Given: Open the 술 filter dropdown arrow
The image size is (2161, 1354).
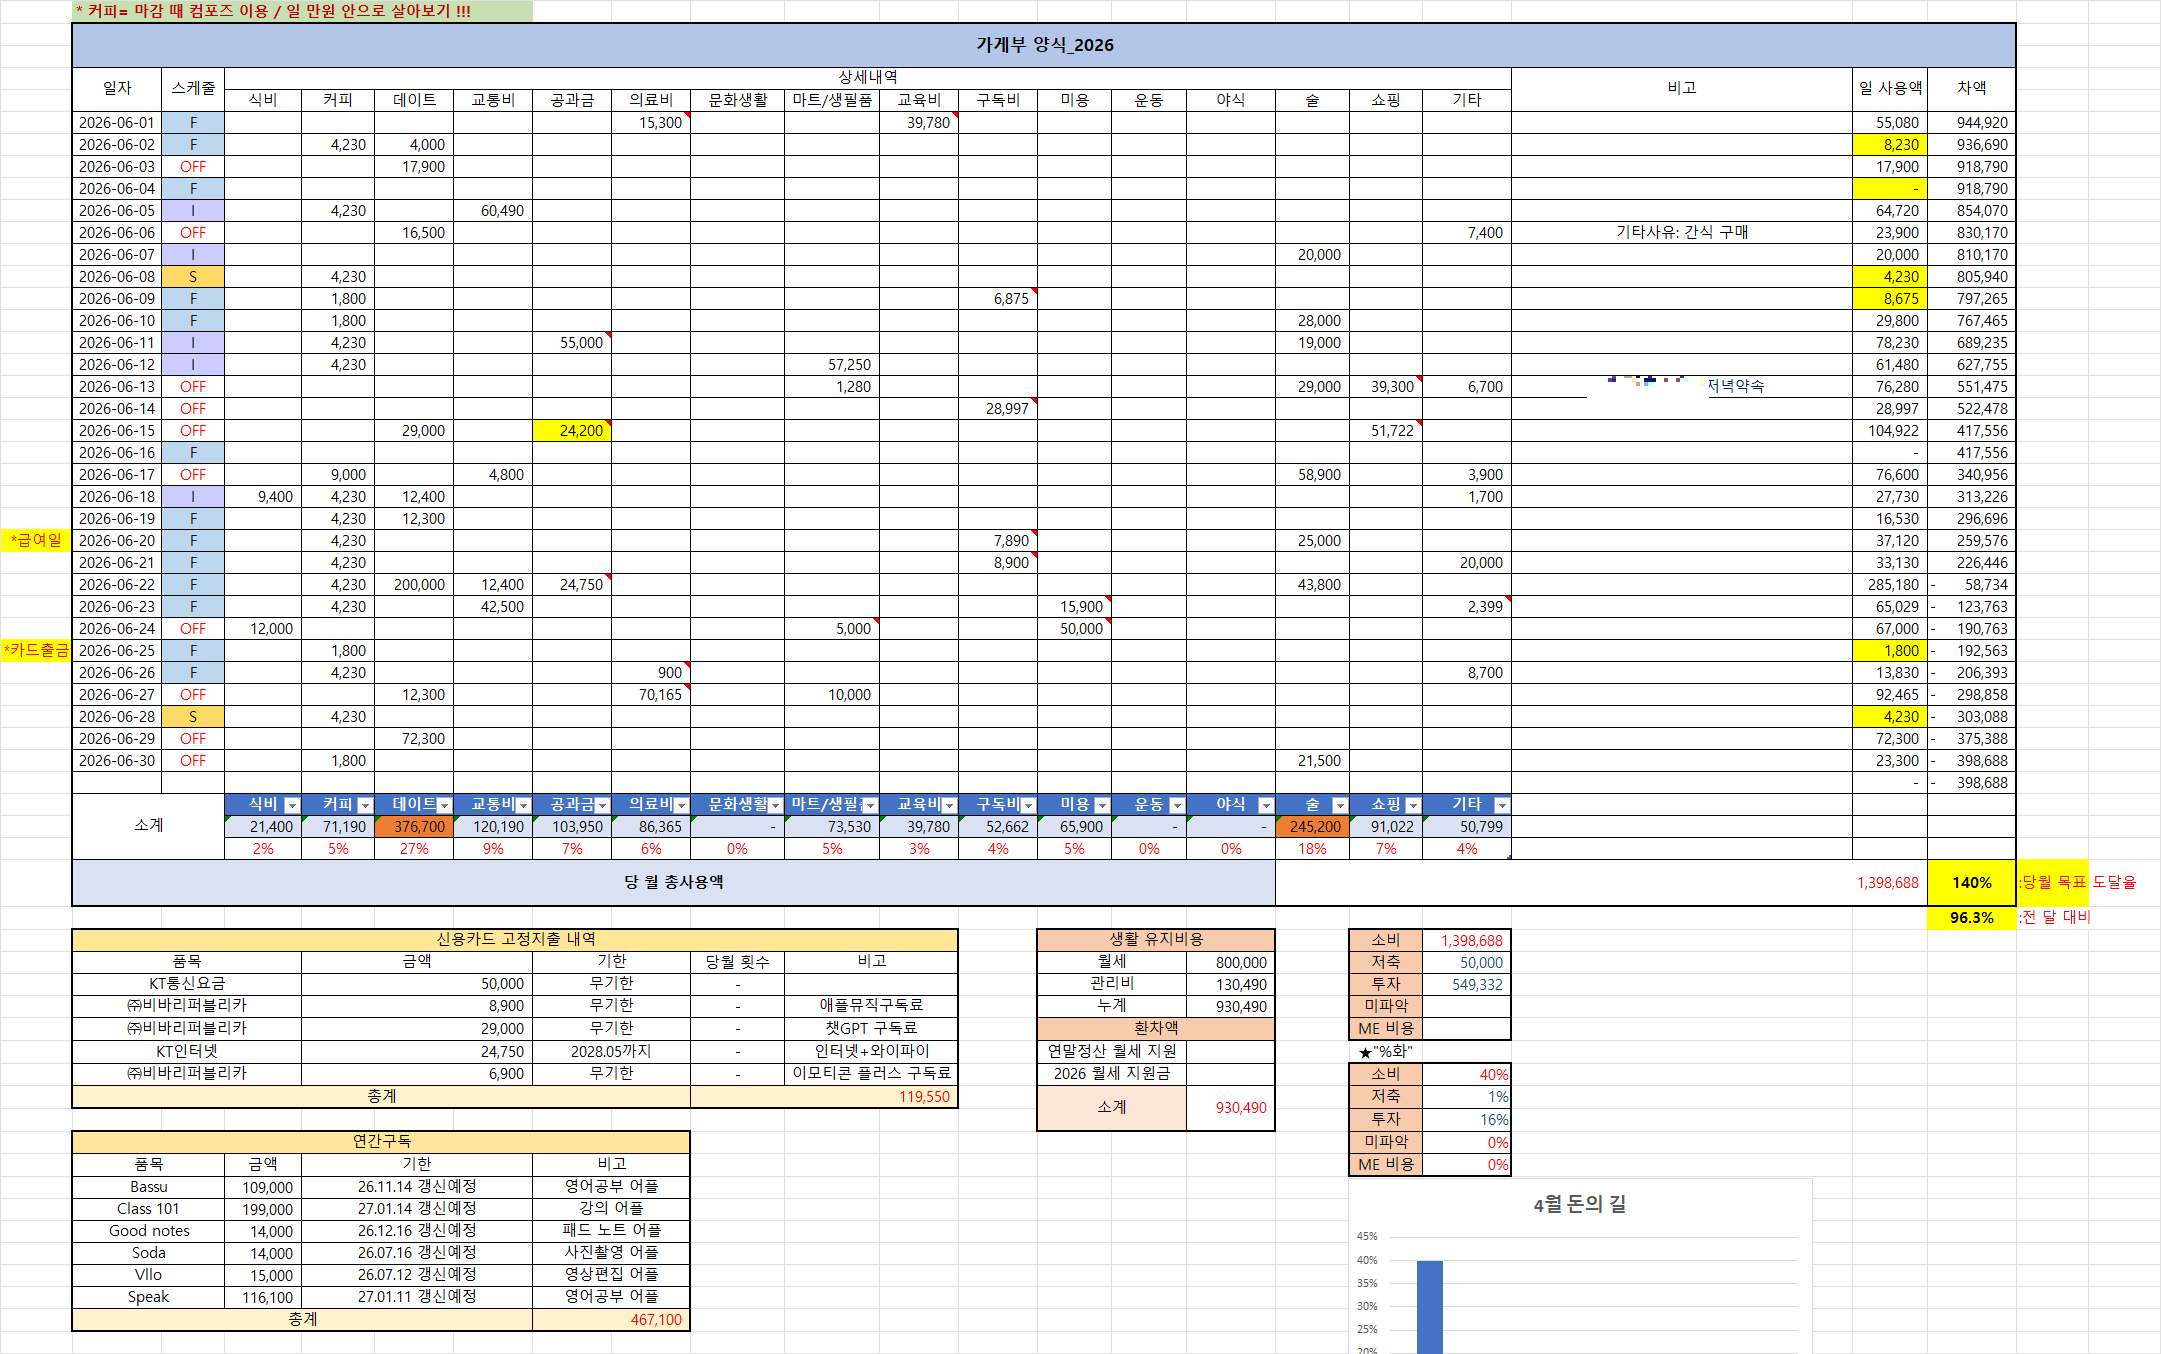Looking at the screenshot, I should [x=1340, y=805].
